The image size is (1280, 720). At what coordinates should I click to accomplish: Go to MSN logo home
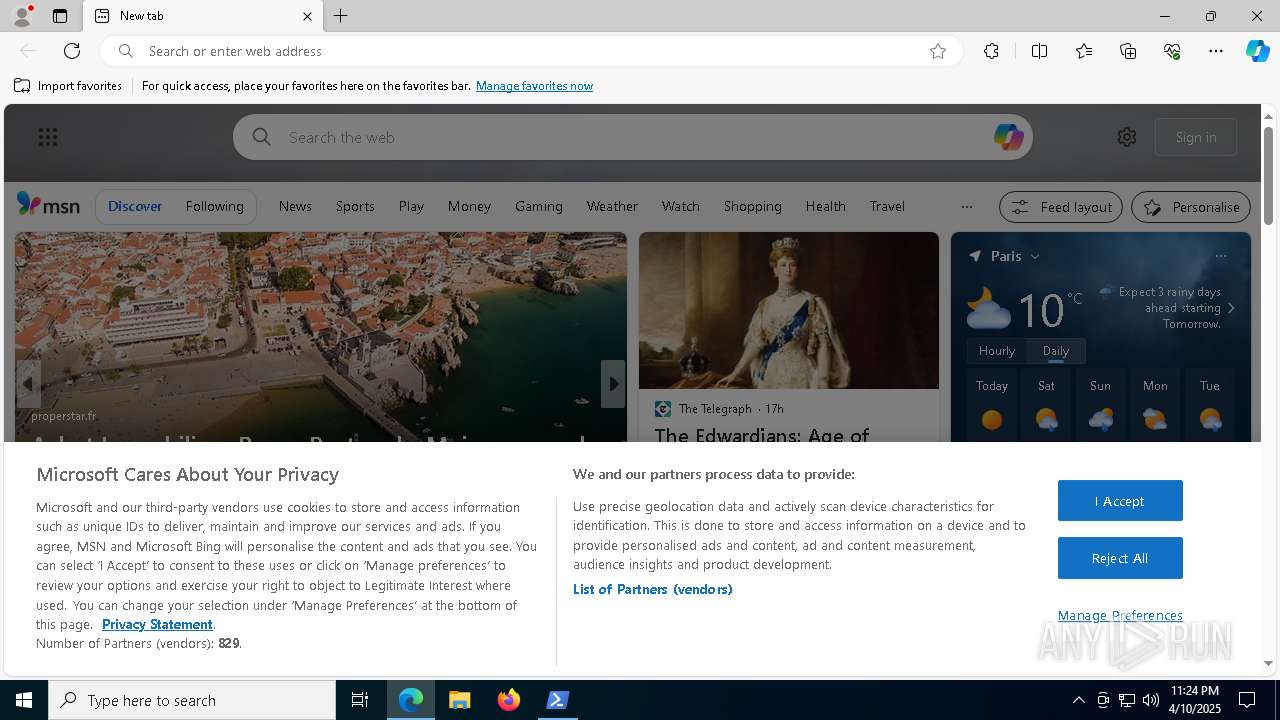pos(48,205)
